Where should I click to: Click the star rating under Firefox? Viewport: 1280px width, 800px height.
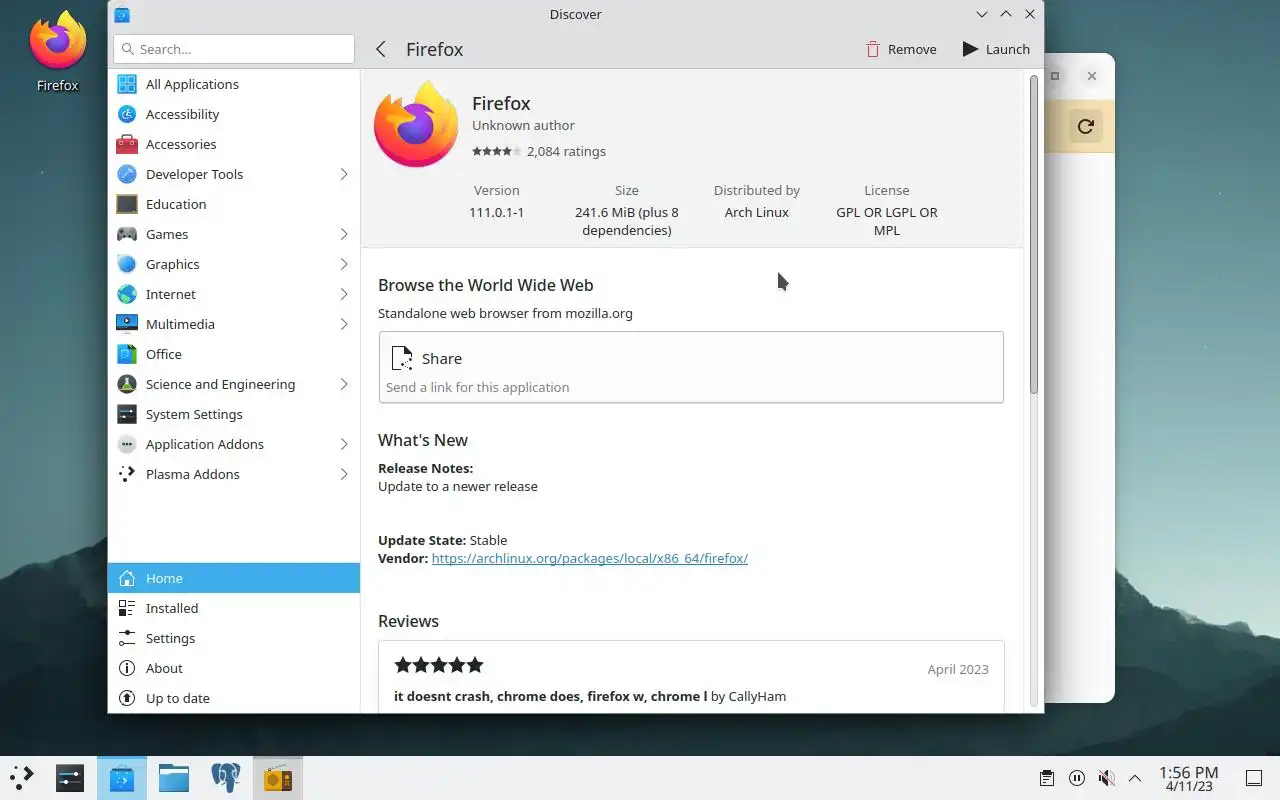[496, 152]
